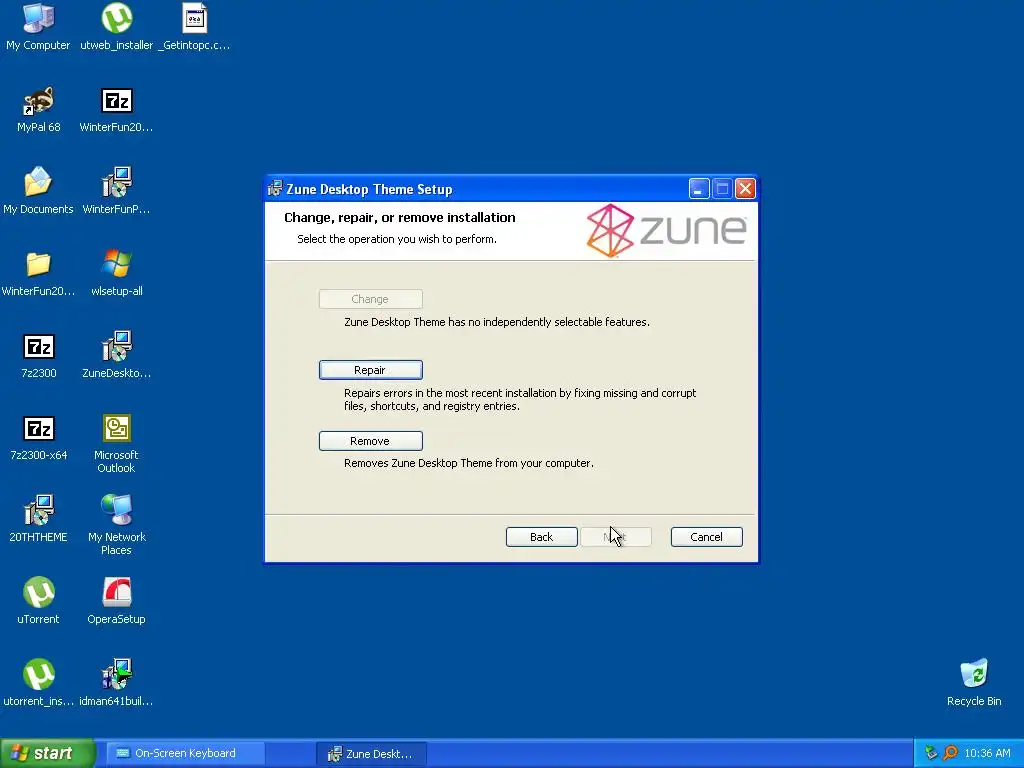Viewport: 1024px width, 768px height.
Task: Select the 7z2300 desktop icon
Action: [38, 355]
